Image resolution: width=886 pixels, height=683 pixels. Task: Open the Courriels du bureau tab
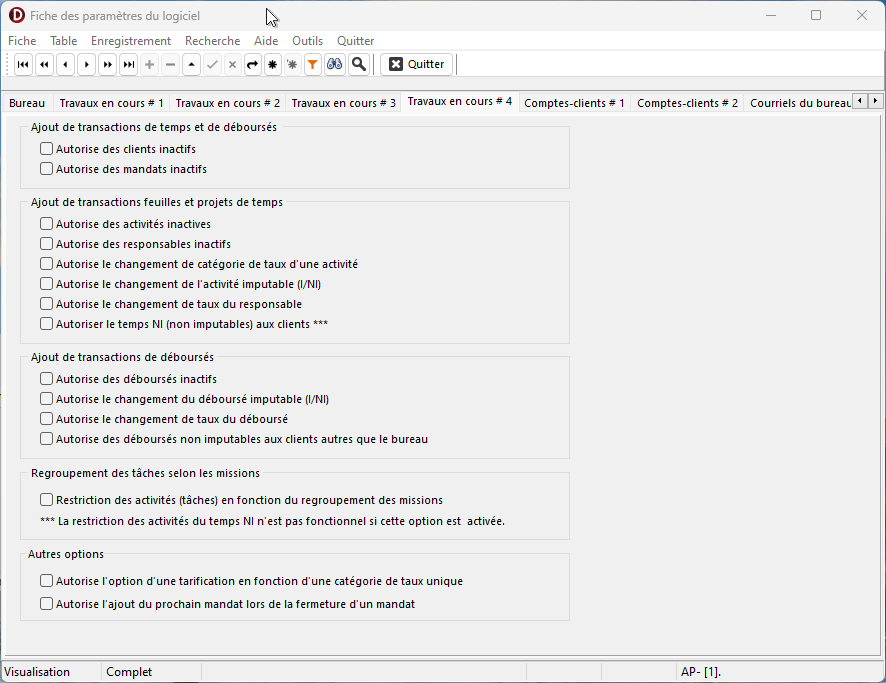tap(800, 103)
